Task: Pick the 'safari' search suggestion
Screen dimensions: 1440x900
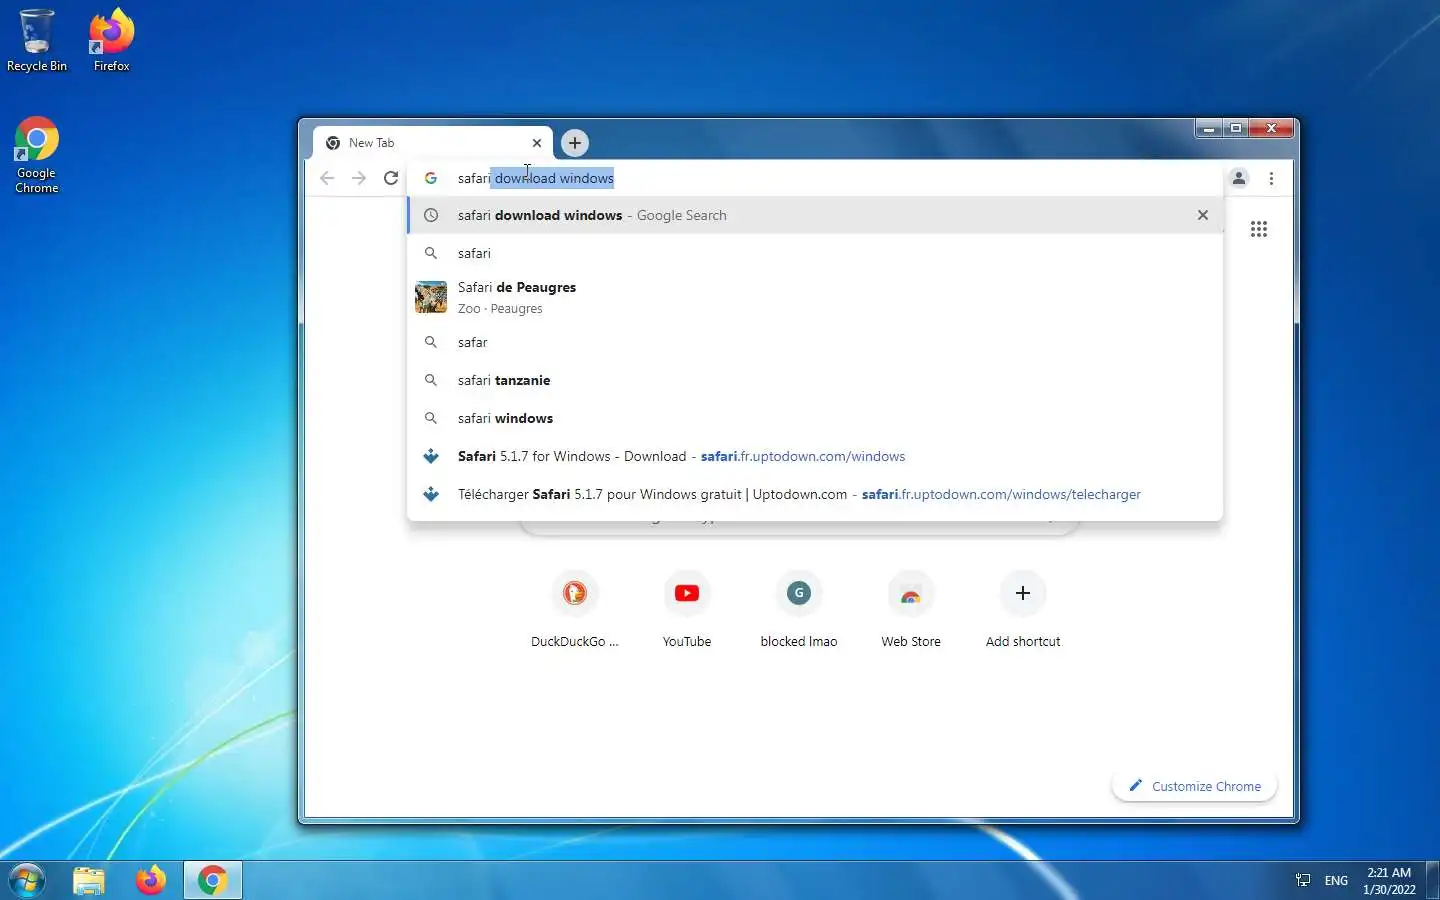Action: [x=815, y=253]
